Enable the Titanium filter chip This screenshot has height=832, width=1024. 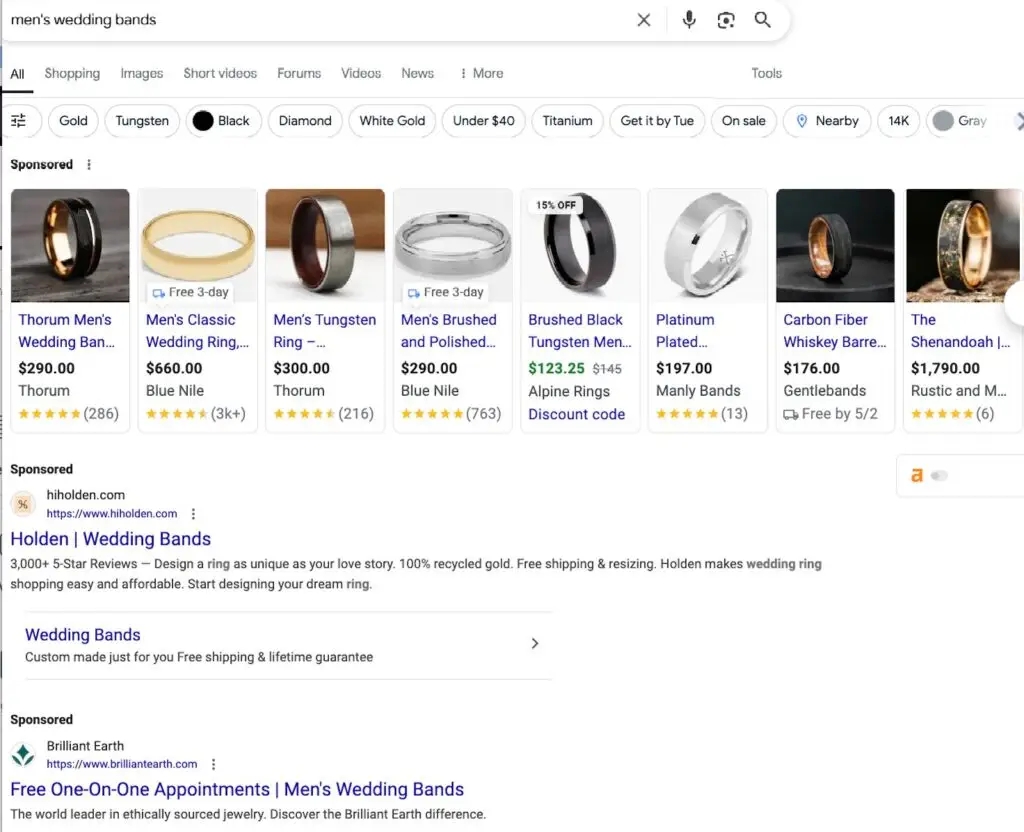click(567, 120)
